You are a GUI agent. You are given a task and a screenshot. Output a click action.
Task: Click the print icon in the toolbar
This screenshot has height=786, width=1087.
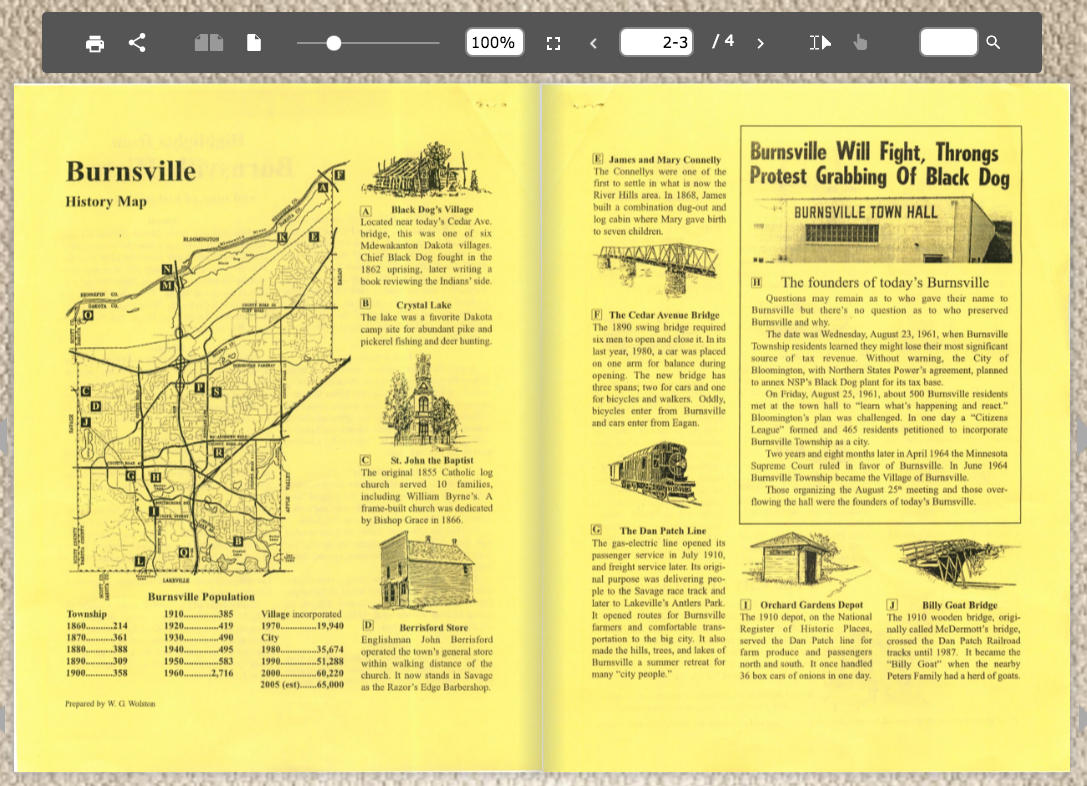pyautogui.click(x=95, y=43)
